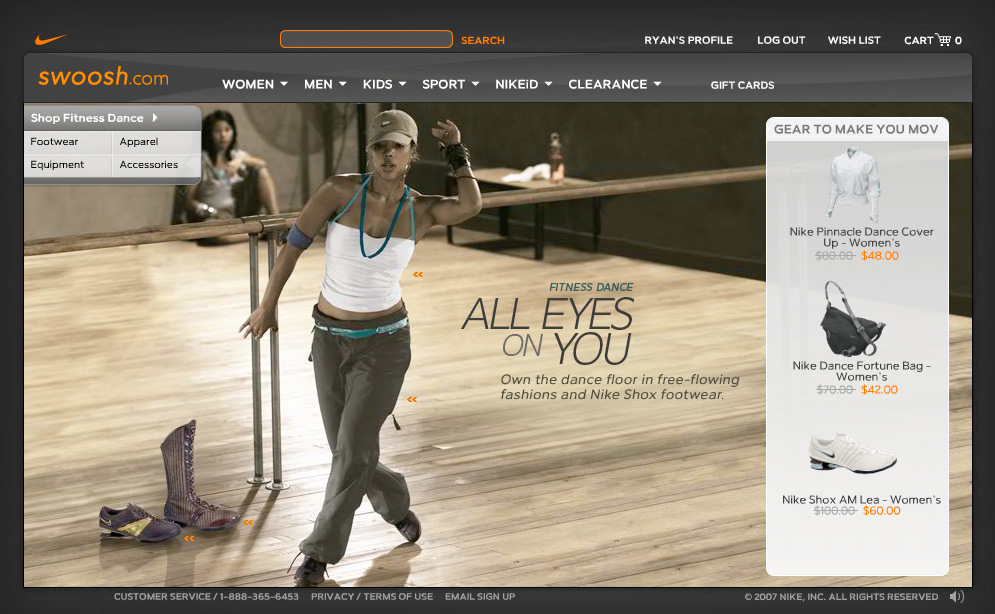The height and width of the screenshot is (614, 995).
Task: Click the $60.00 sale price
Action: tap(881, 511)
